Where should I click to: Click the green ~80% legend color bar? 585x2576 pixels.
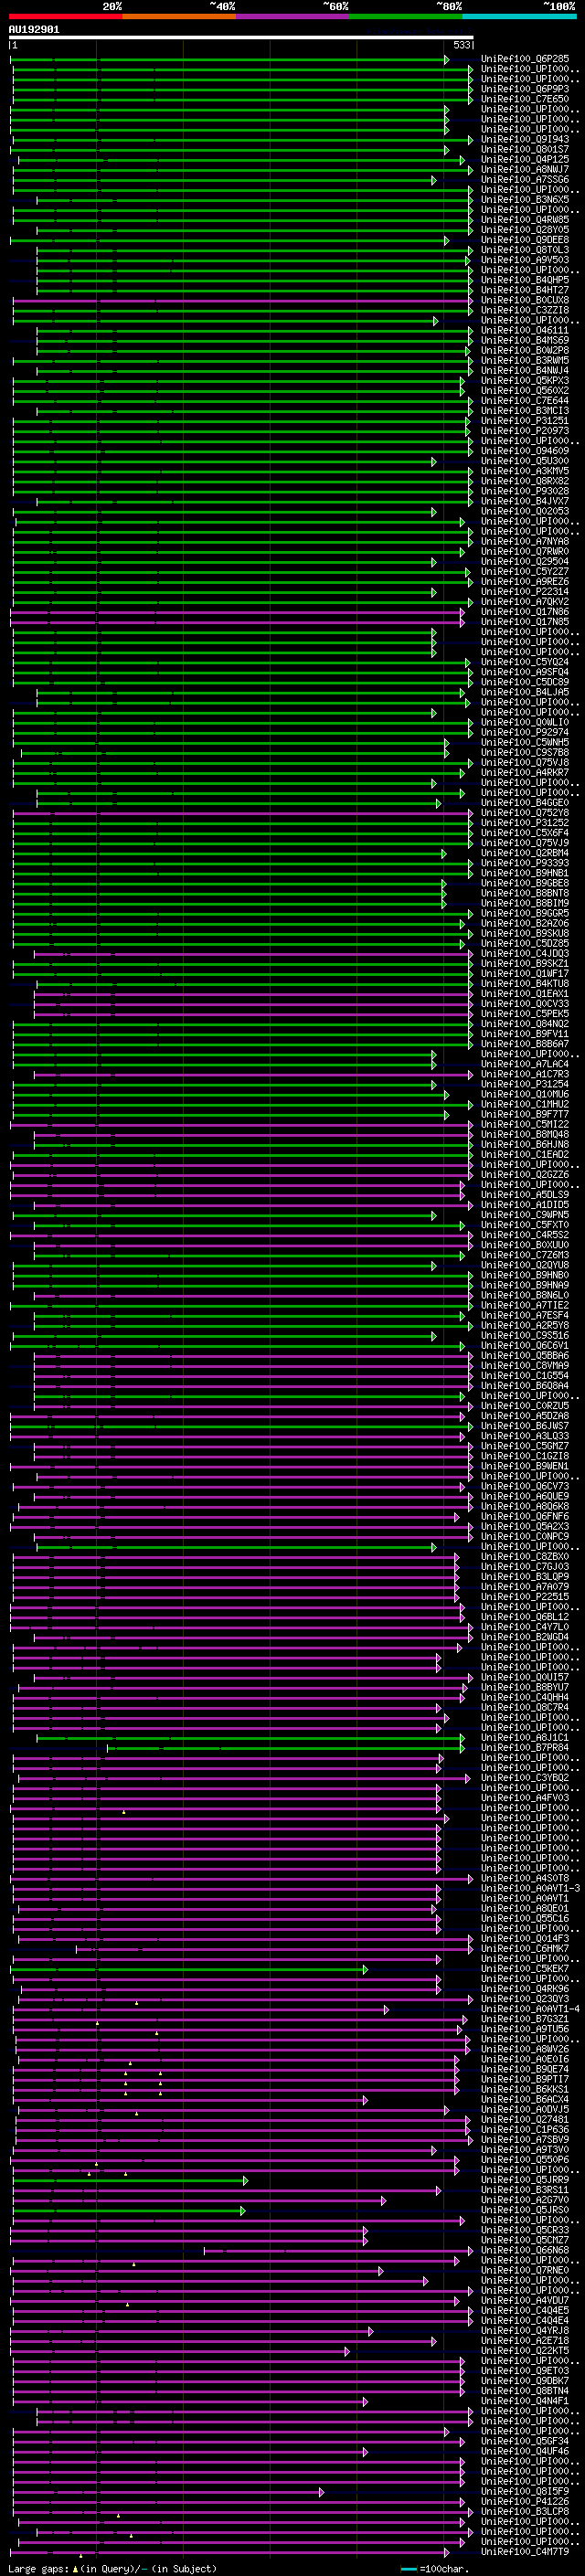[406, 16]
